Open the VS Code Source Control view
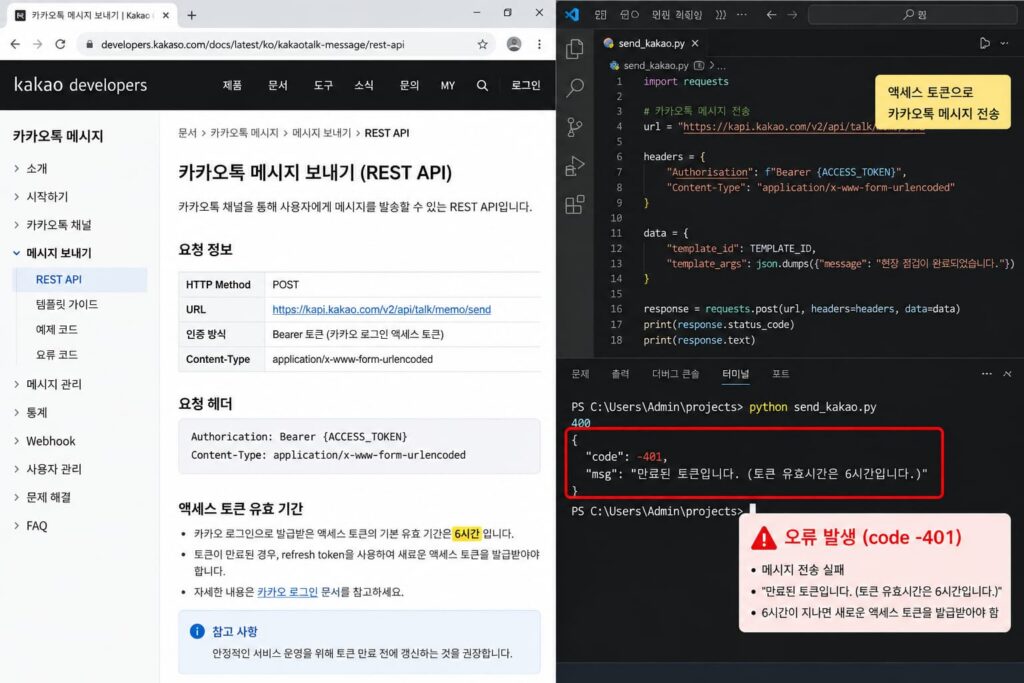 point(575,127)
